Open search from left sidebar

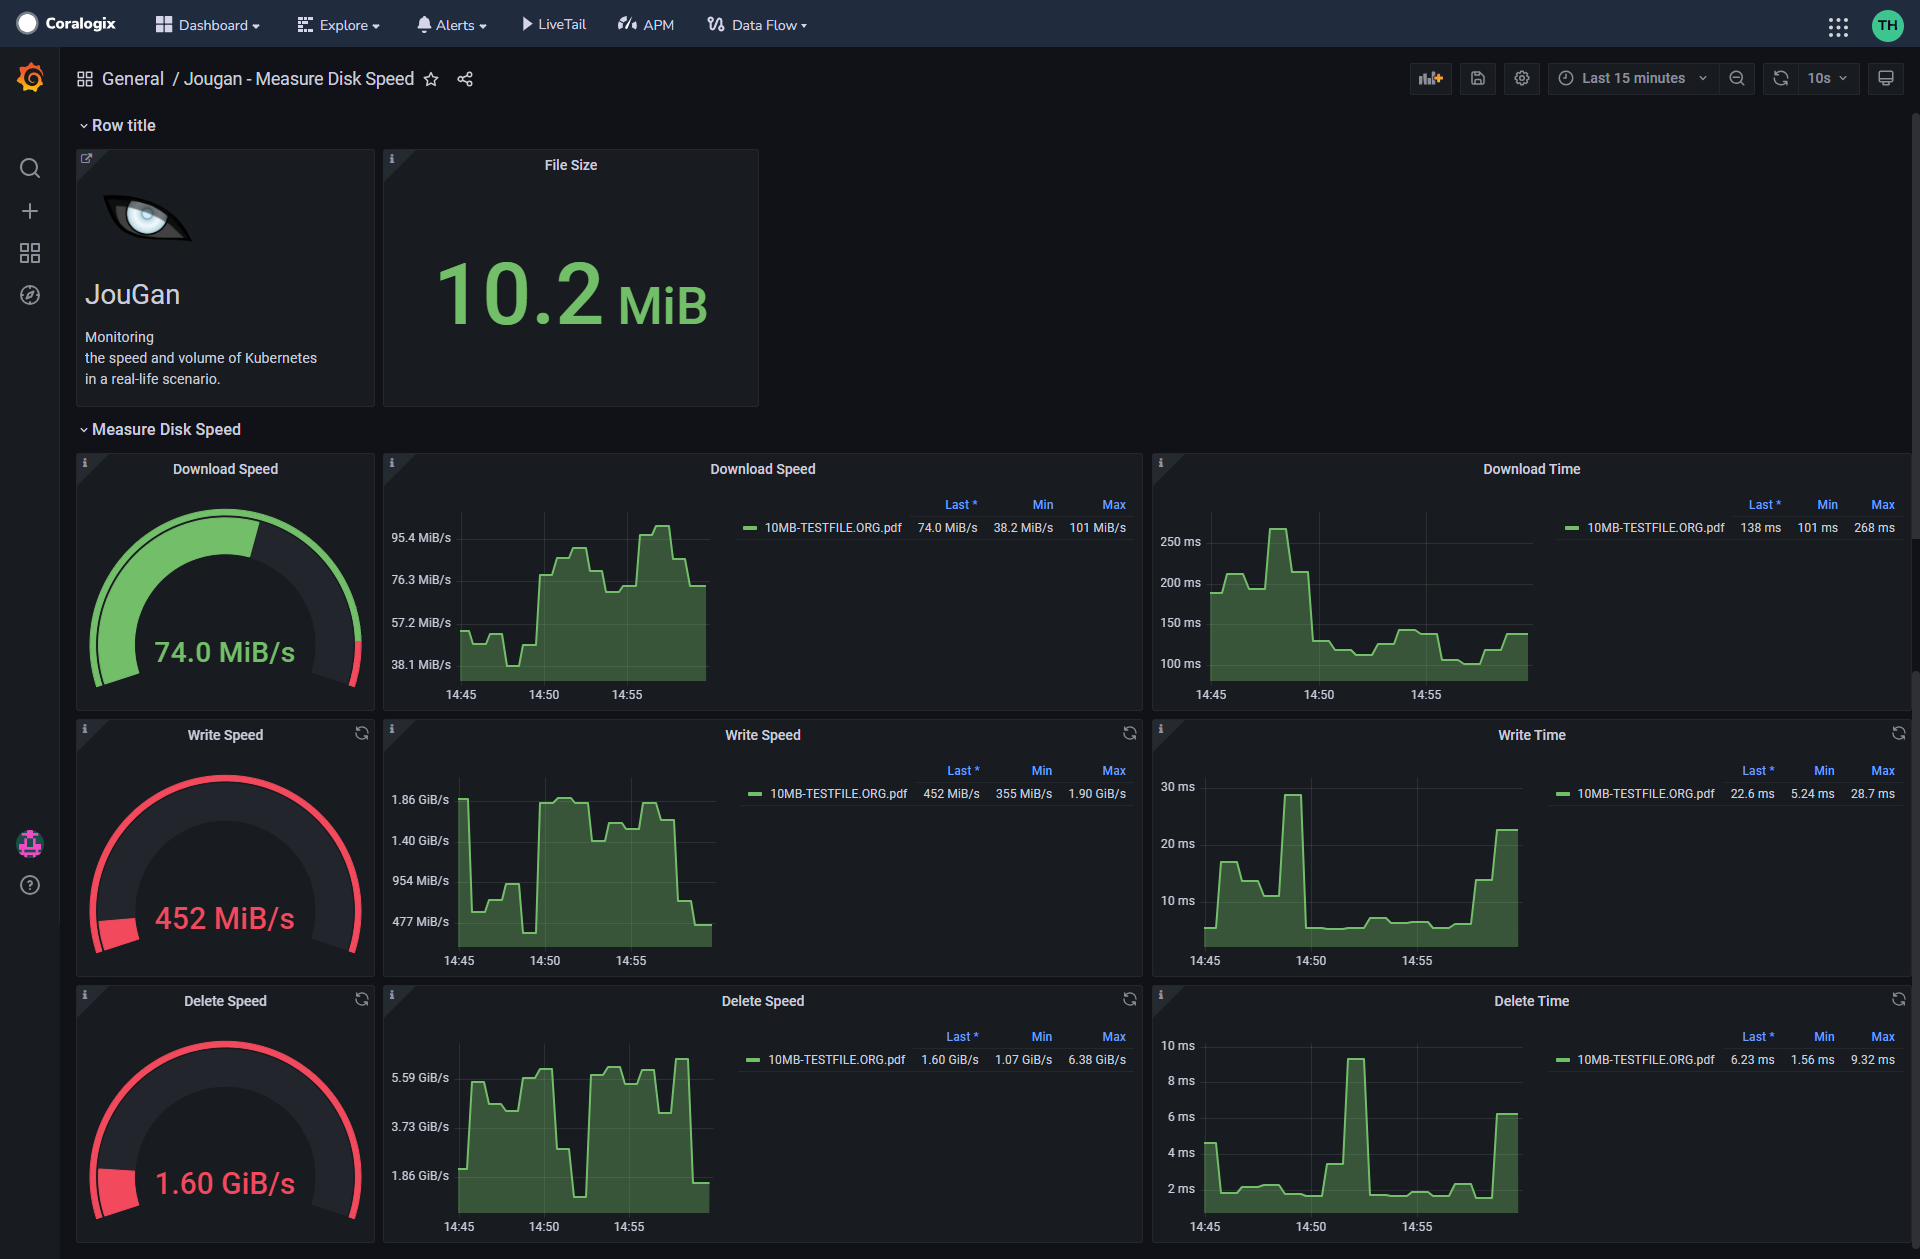coord(30,168)
